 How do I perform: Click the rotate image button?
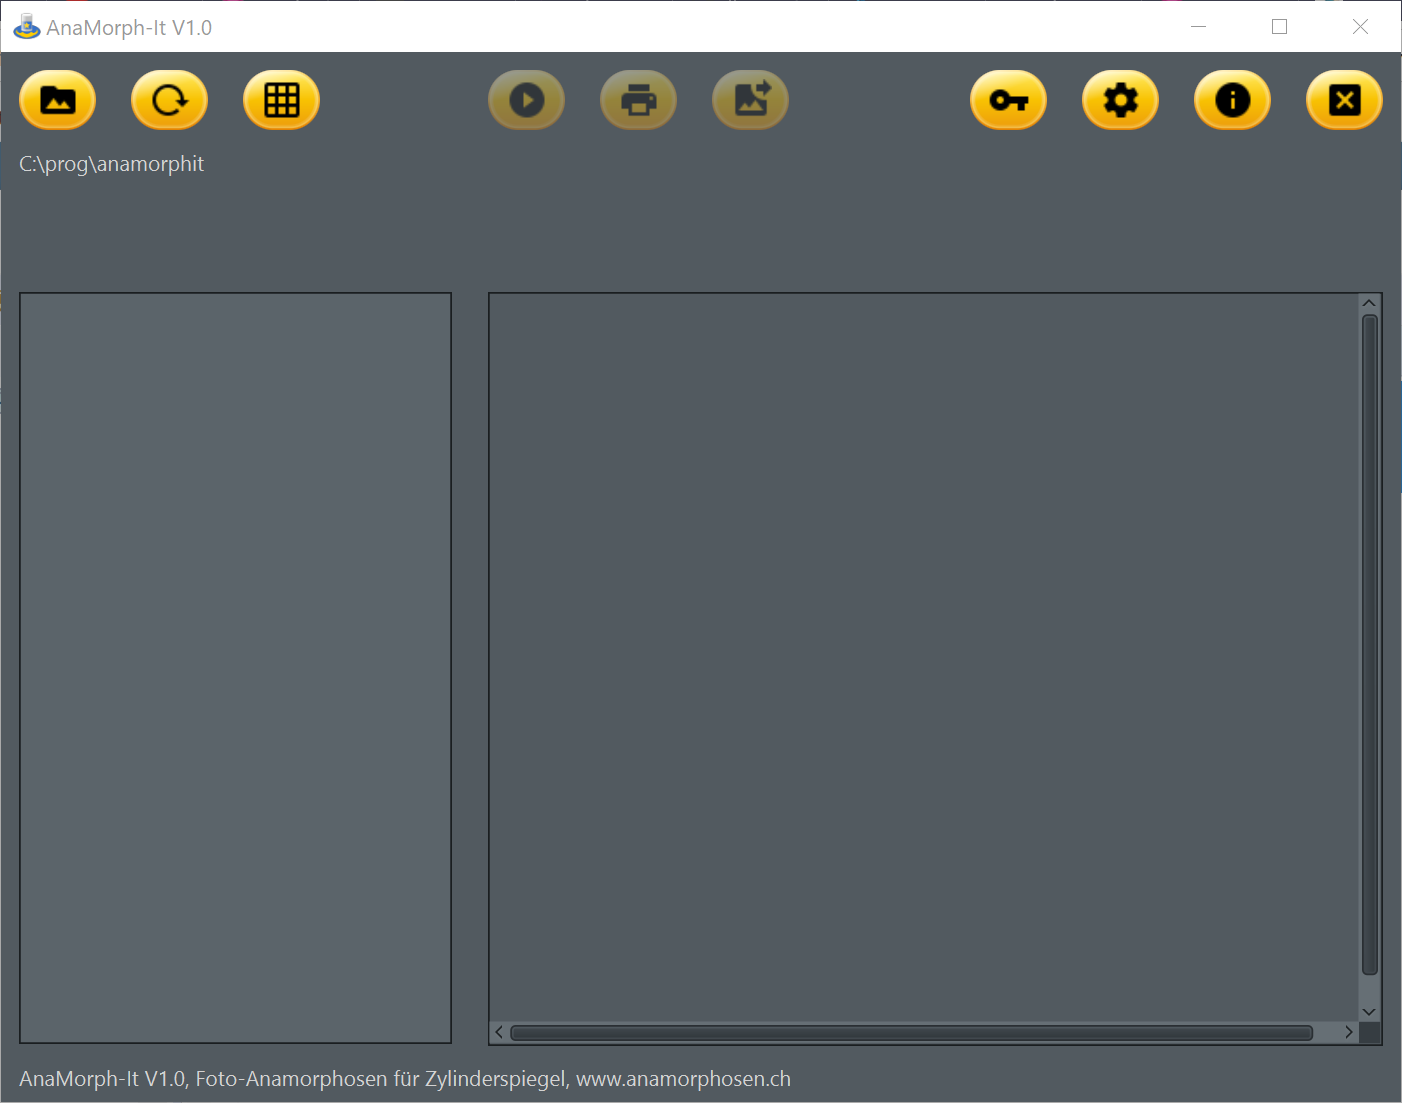(x=170, y=100)
